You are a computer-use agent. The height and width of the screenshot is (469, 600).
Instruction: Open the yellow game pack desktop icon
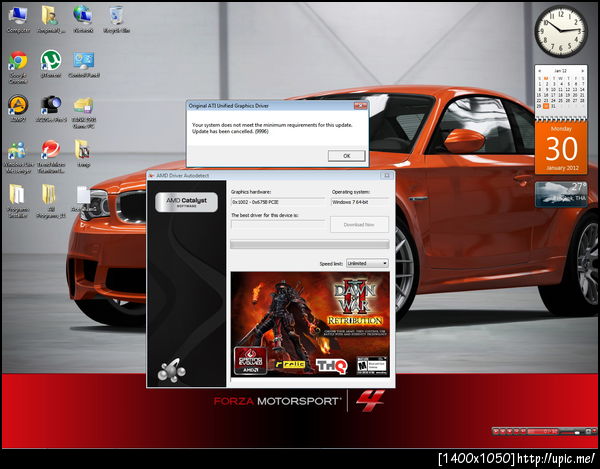point(83,112)
